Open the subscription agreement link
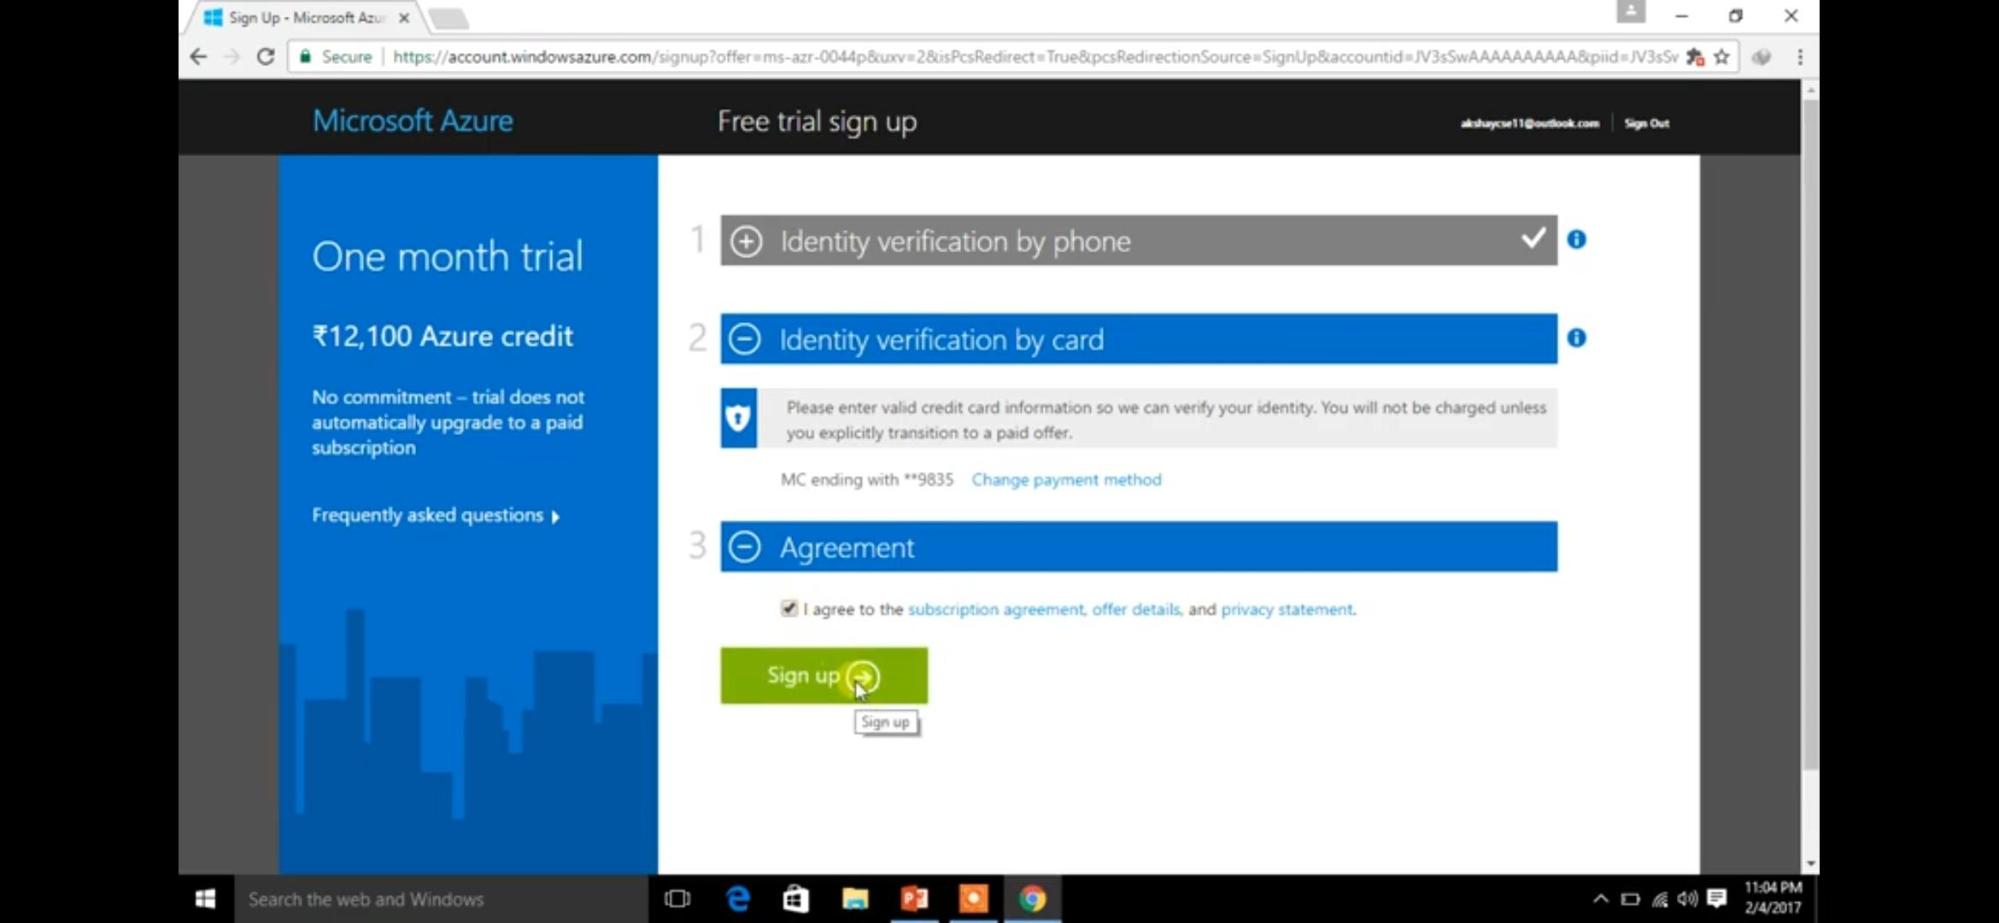 (x=995, y=609)
